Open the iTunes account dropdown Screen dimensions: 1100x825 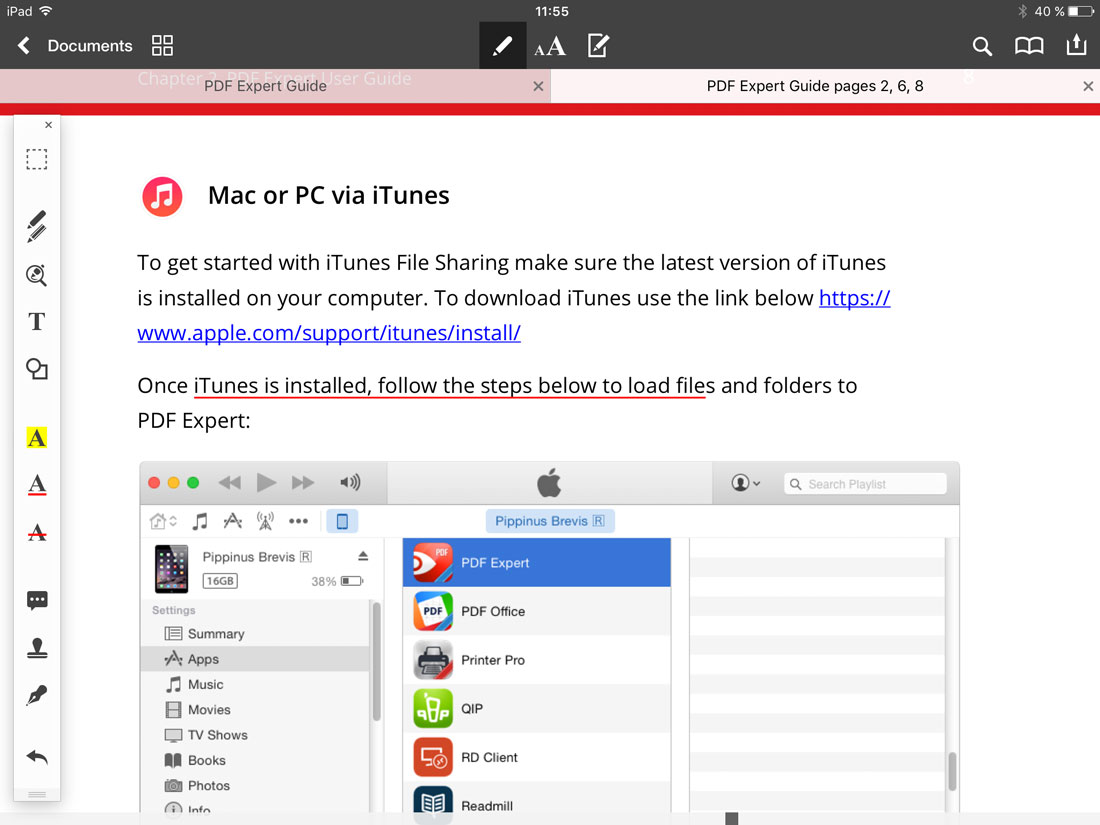click(745, 483)
